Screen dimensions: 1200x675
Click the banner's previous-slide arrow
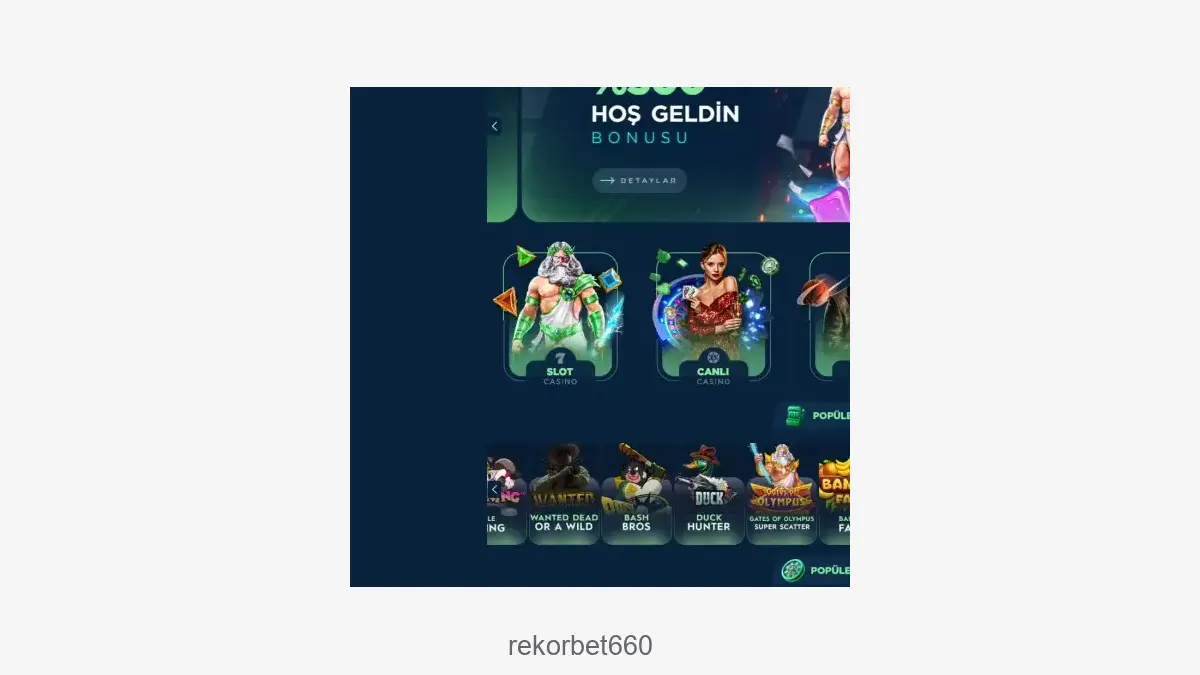pyautogui.click(x=494, y=126)
